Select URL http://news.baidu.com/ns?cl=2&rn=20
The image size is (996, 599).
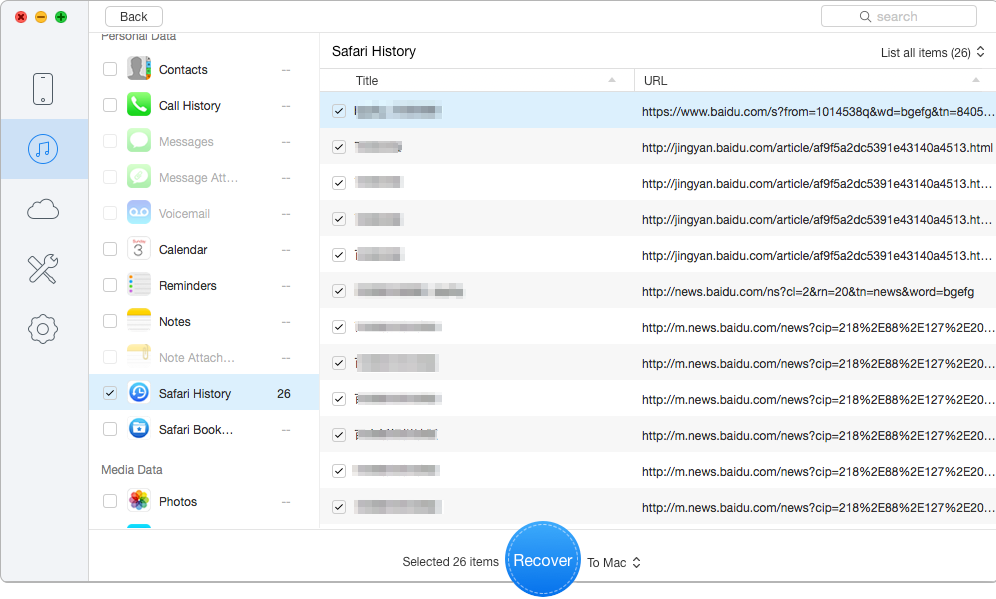click(x=807, y=292)
